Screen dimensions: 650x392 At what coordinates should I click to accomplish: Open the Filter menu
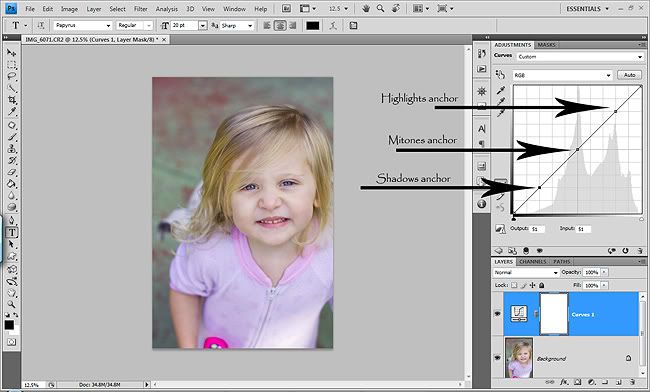tap(141, 9)
